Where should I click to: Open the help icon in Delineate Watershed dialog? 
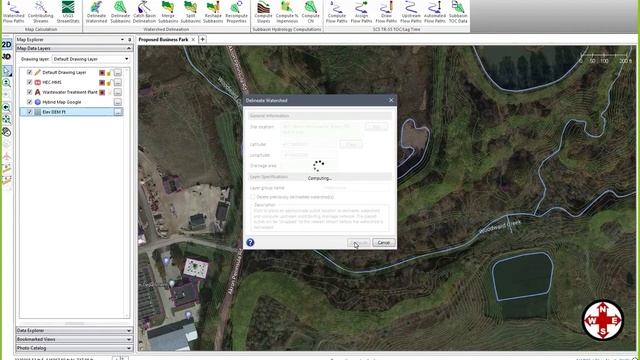[250, 242]
